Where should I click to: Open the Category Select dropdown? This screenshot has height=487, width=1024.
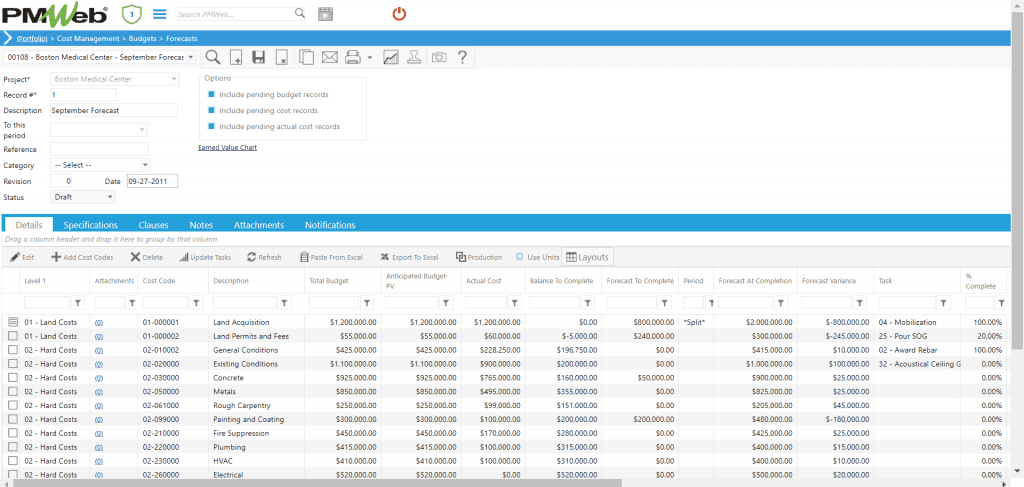tap(145, 165)
